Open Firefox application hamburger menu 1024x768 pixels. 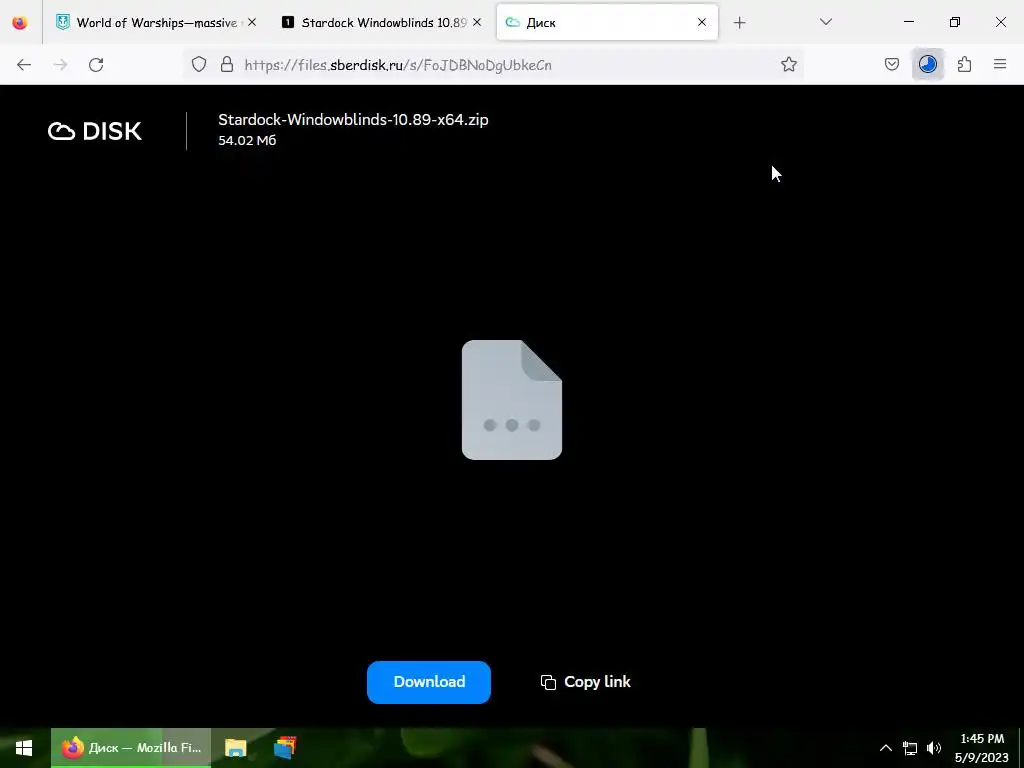[1000, 64]
